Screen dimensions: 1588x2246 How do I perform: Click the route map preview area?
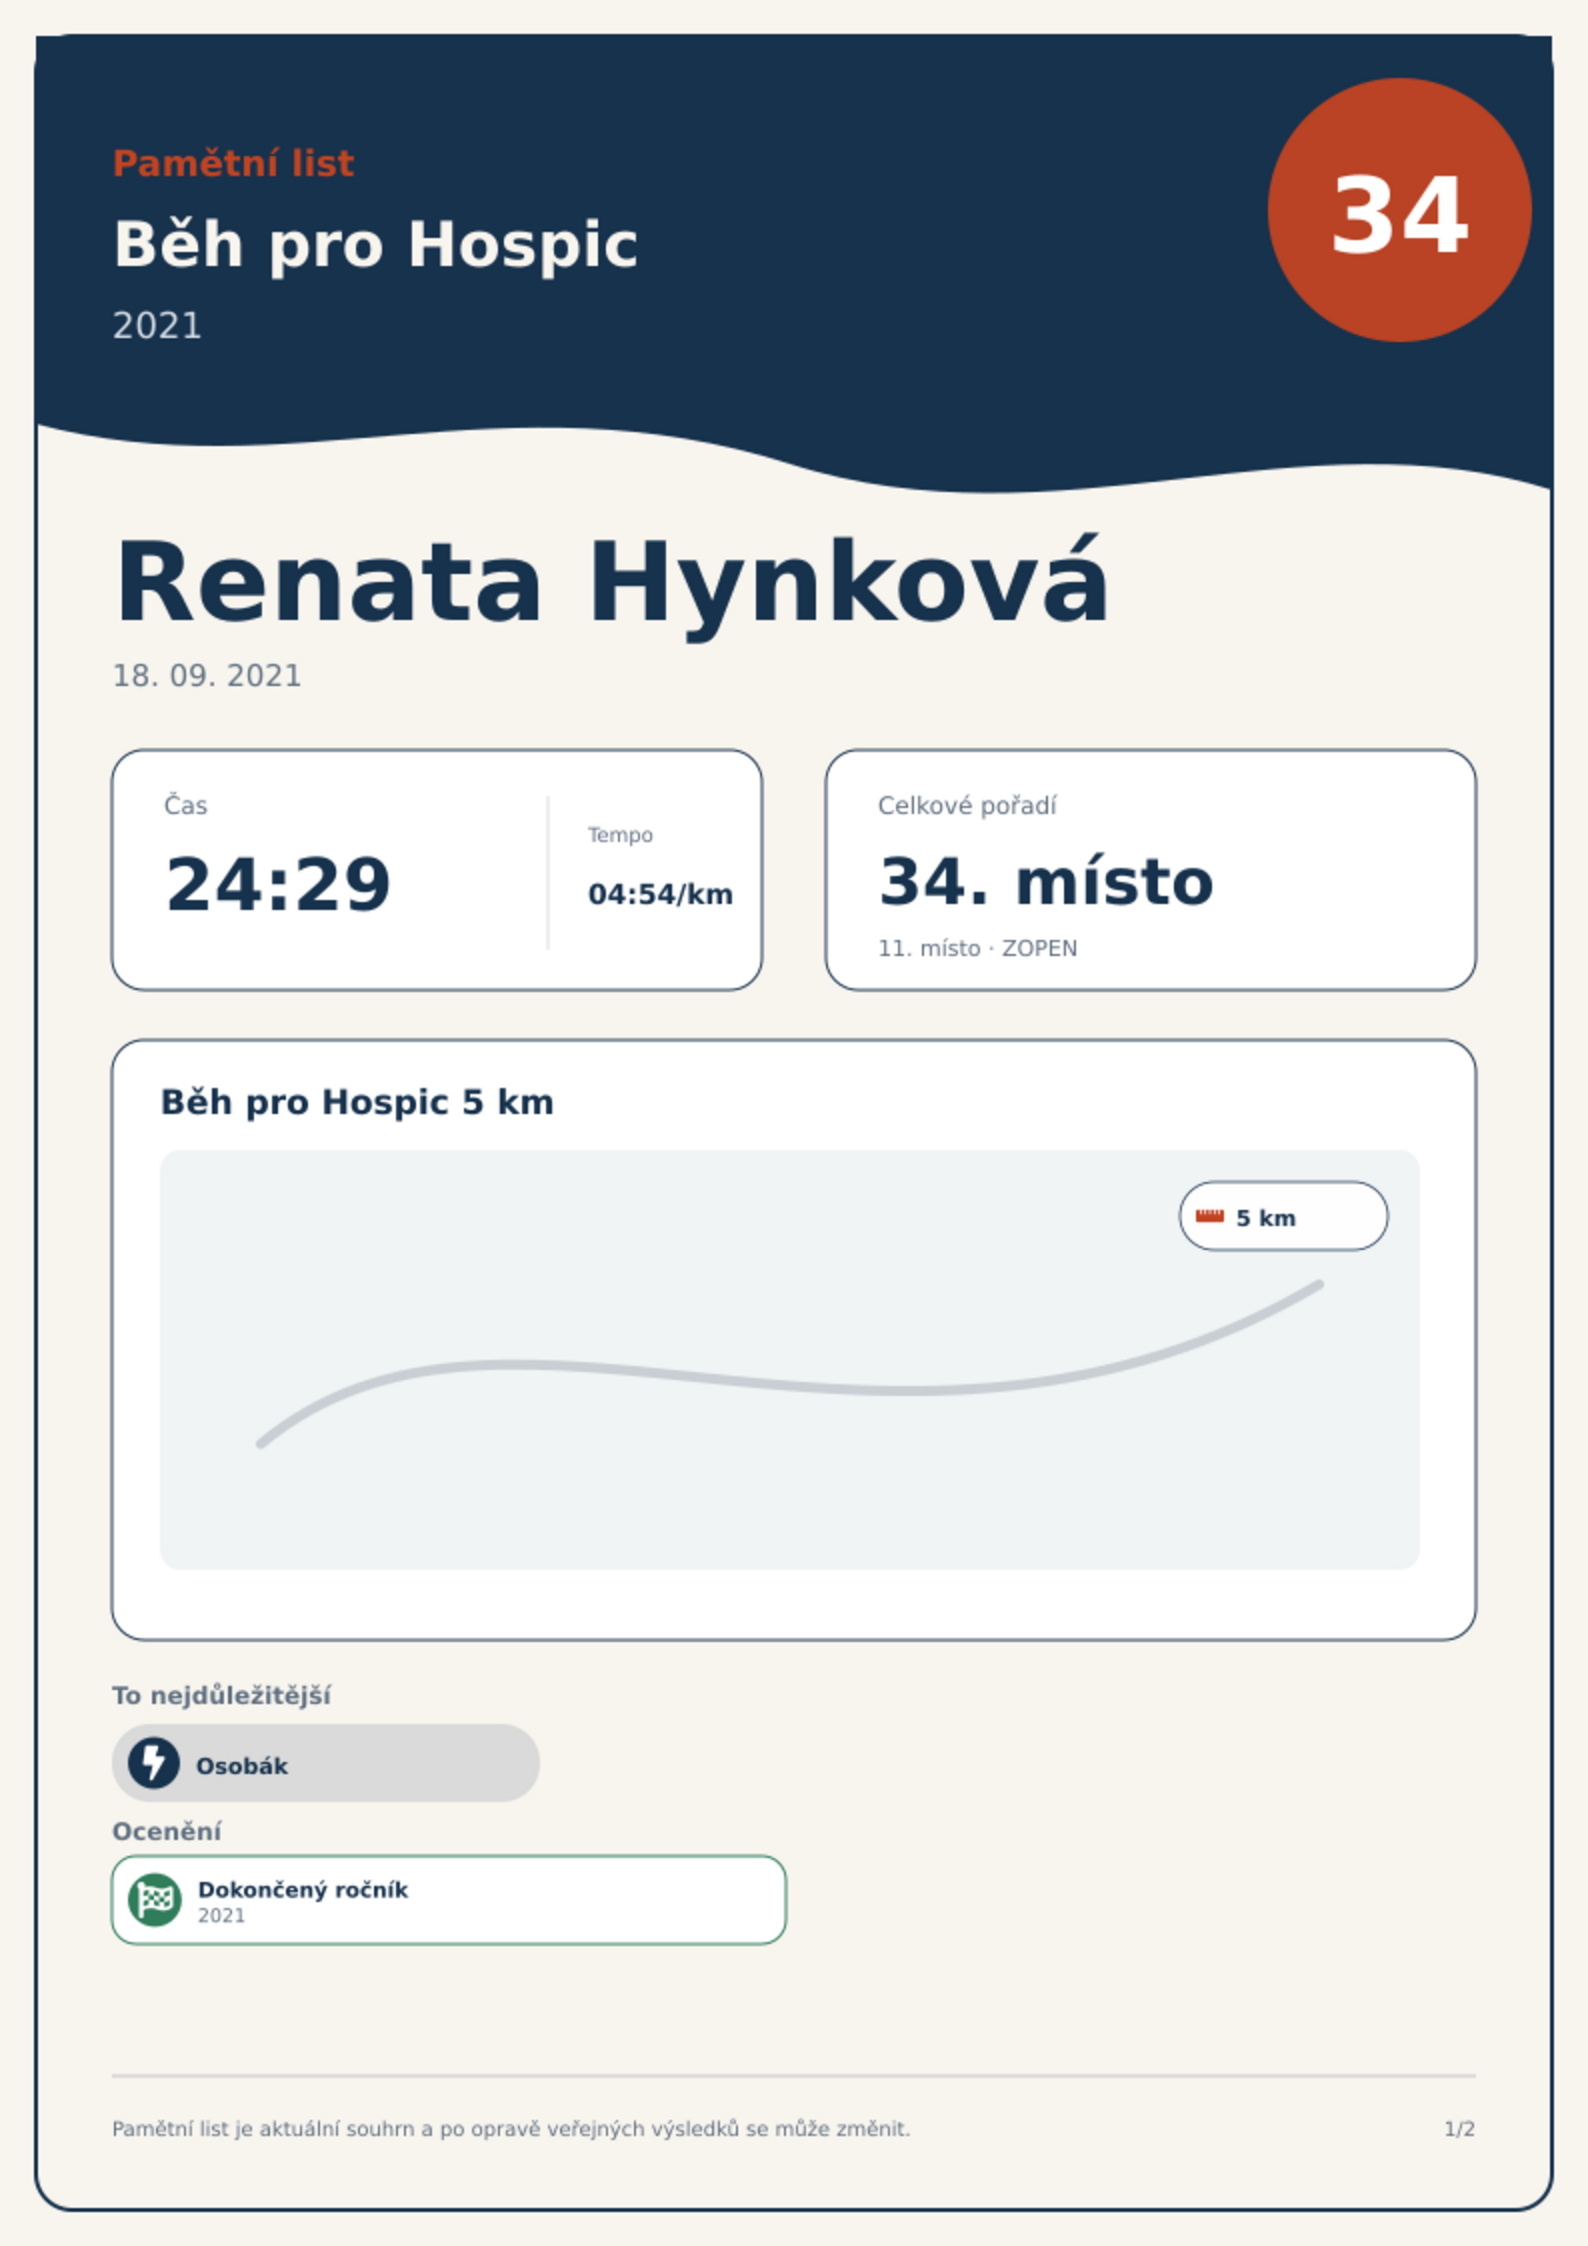[x=790, y=1360]
